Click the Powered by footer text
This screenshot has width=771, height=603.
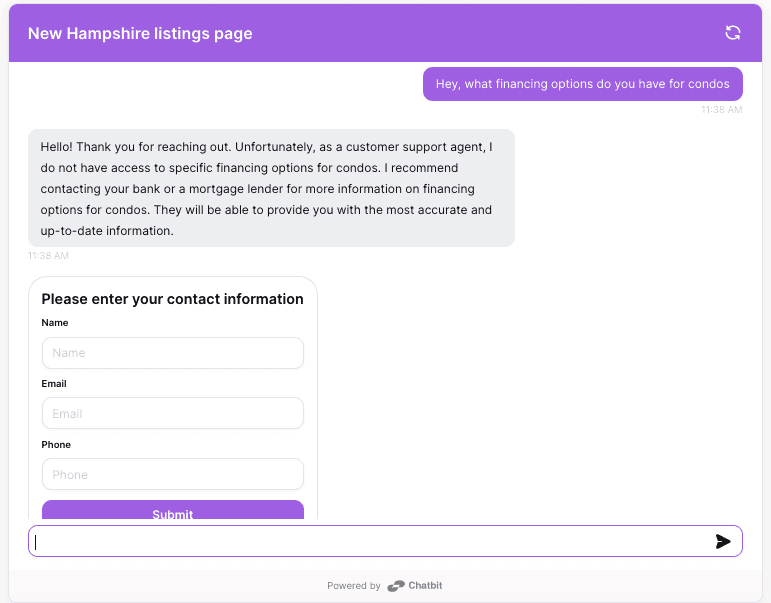(x=354, y=586)
